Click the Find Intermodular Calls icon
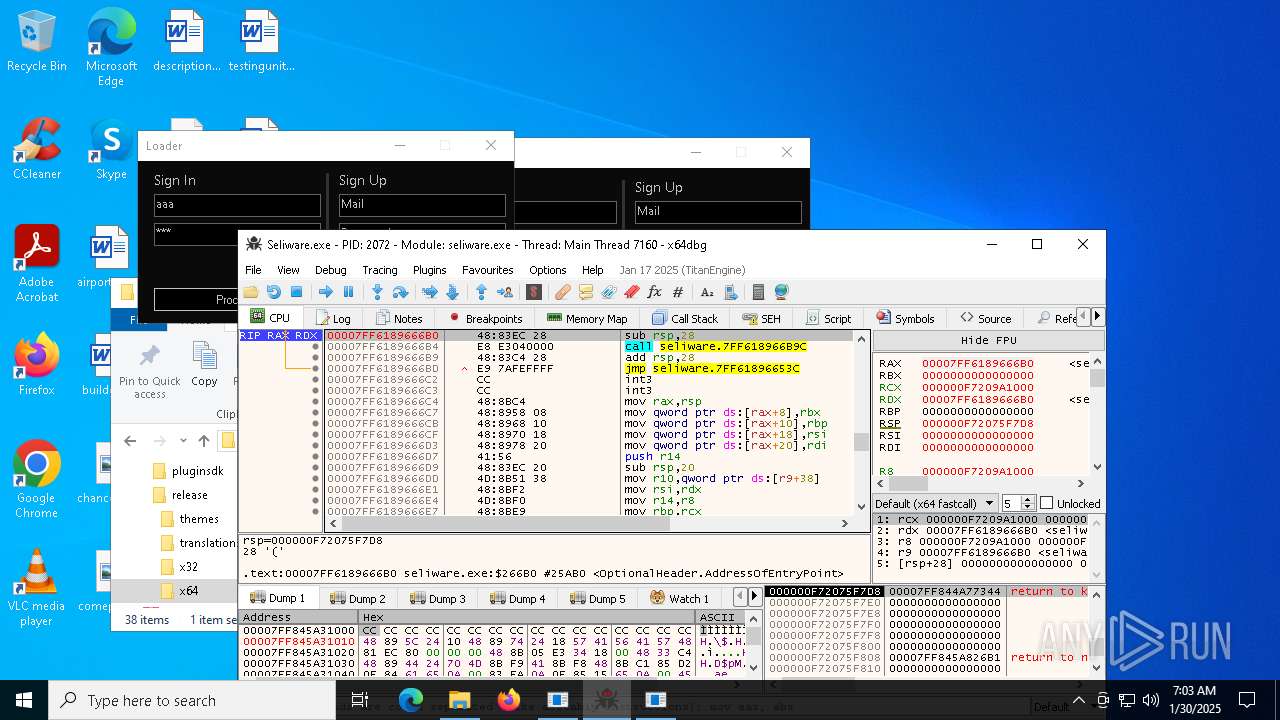 [730, 292]
